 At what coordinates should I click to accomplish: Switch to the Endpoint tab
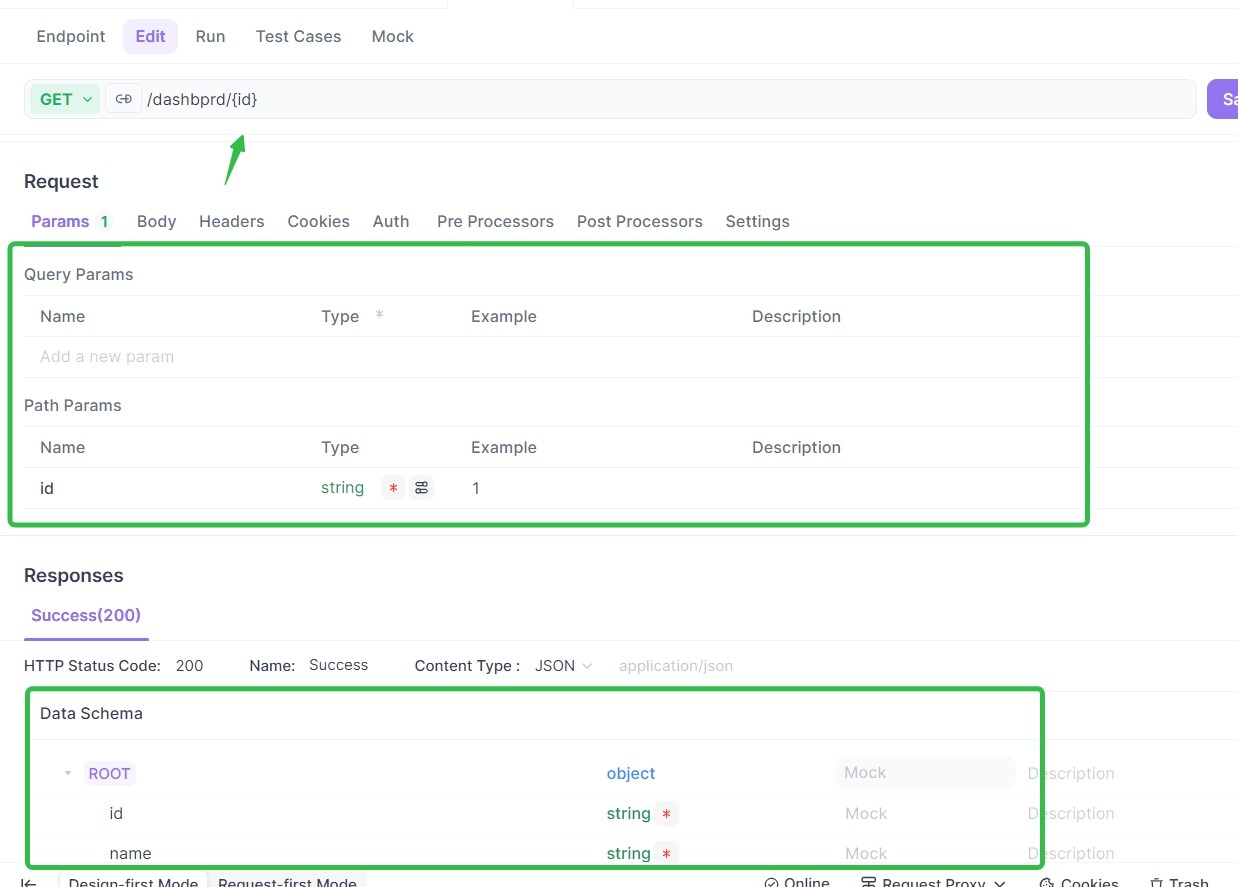pos(71,36)
